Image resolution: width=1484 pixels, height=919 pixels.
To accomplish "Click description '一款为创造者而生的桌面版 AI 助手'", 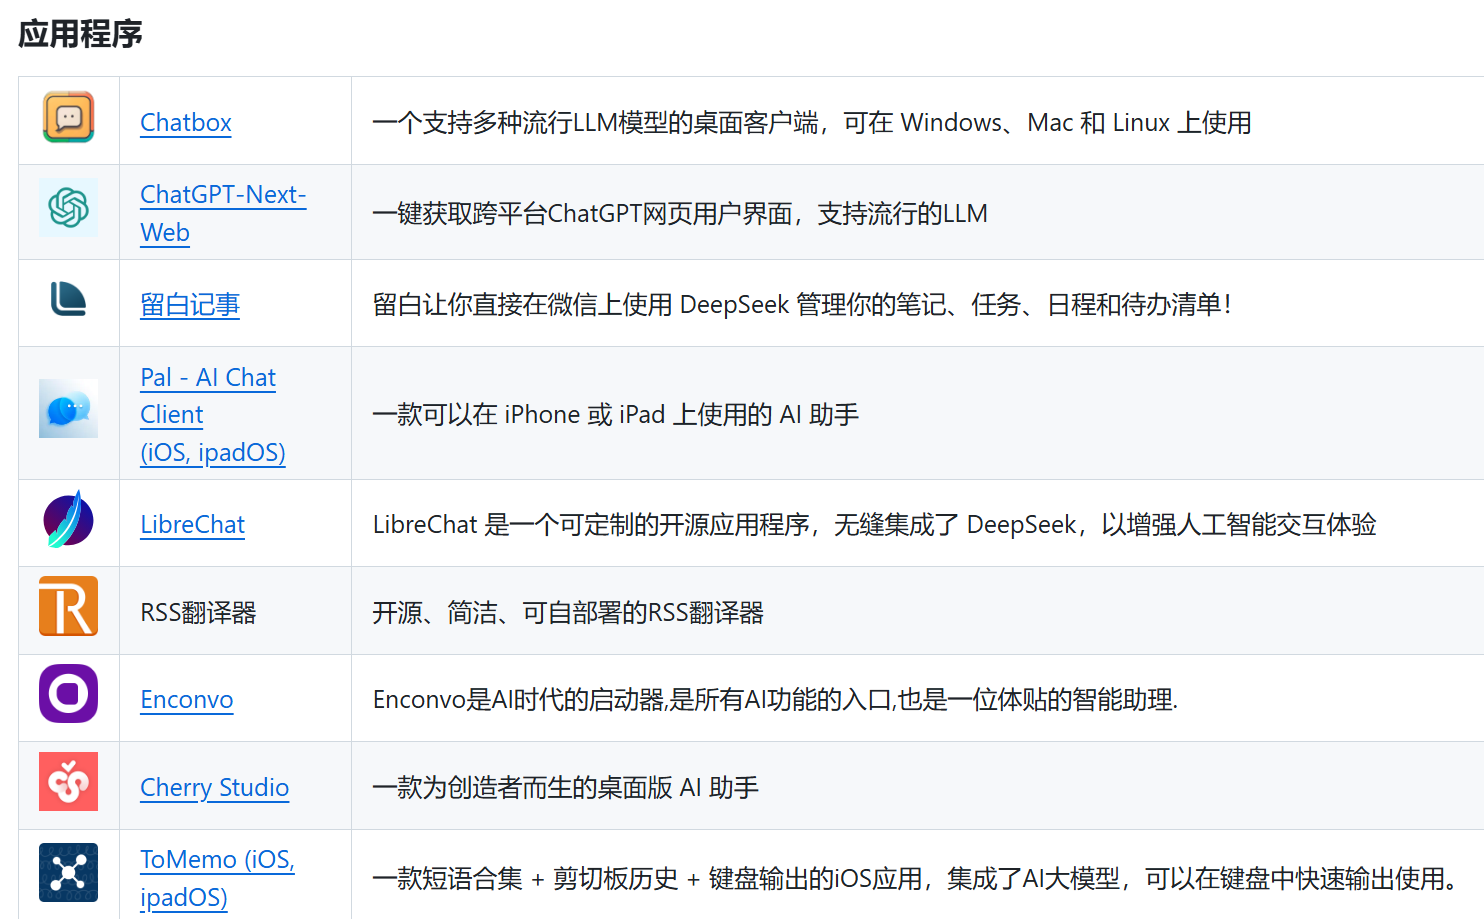I will (x=566, y=788).
